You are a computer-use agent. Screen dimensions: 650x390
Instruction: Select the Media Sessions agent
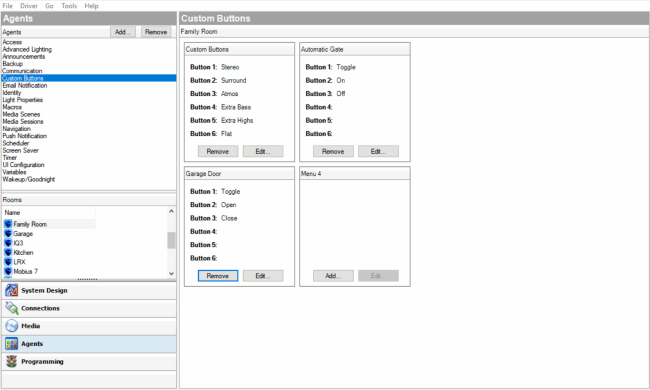click(23, 121)
